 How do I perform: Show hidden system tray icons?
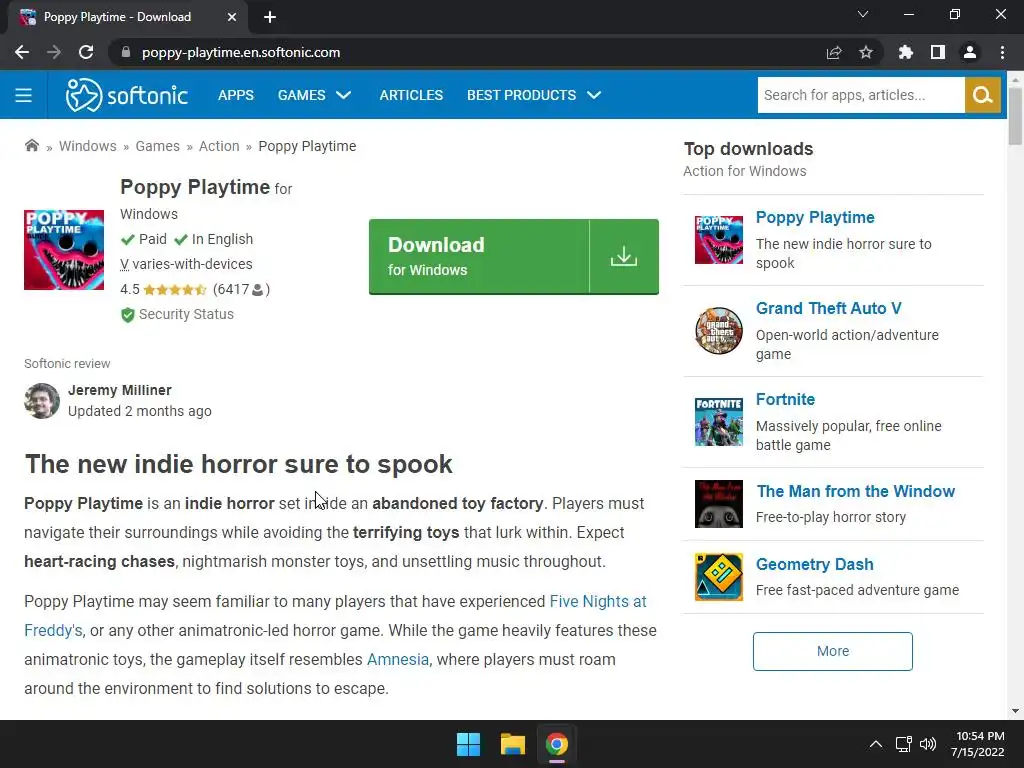click(876, 744)
